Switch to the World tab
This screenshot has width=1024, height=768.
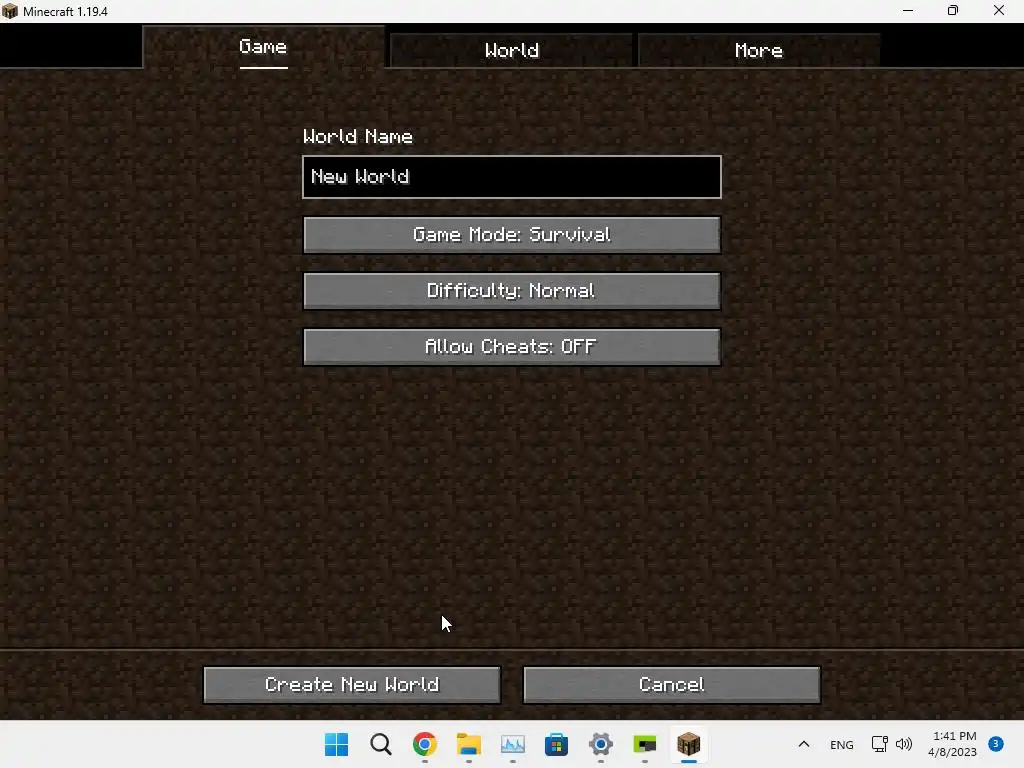coord(511,50)
